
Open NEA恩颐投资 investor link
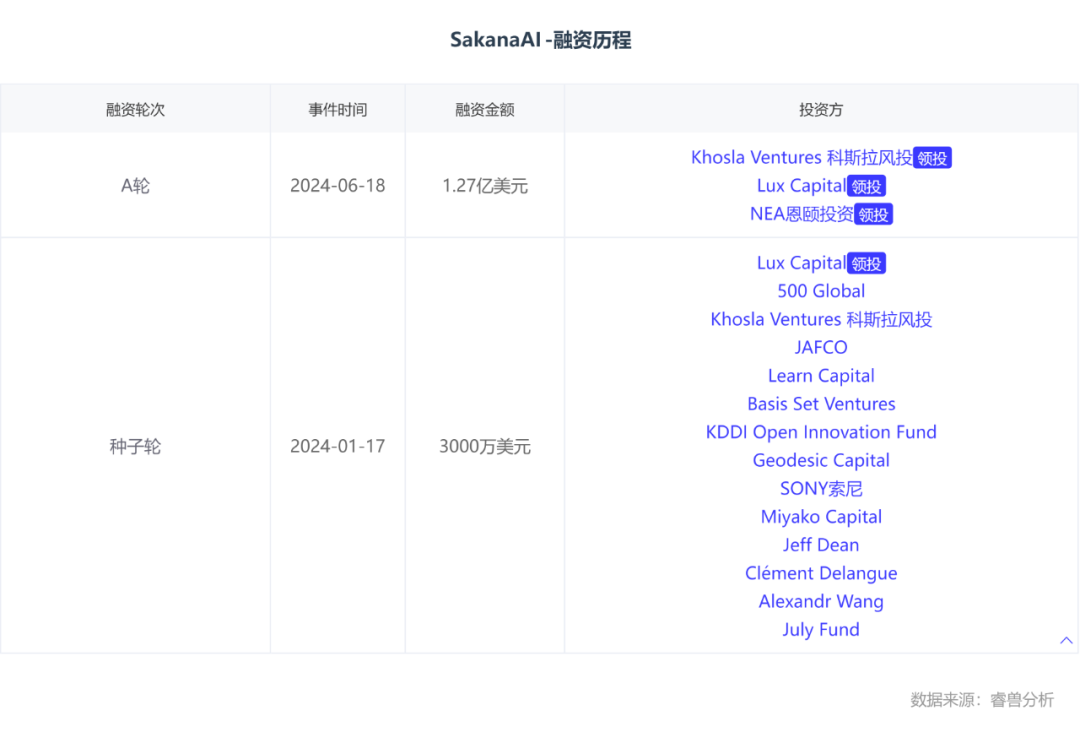pos(801,214)
